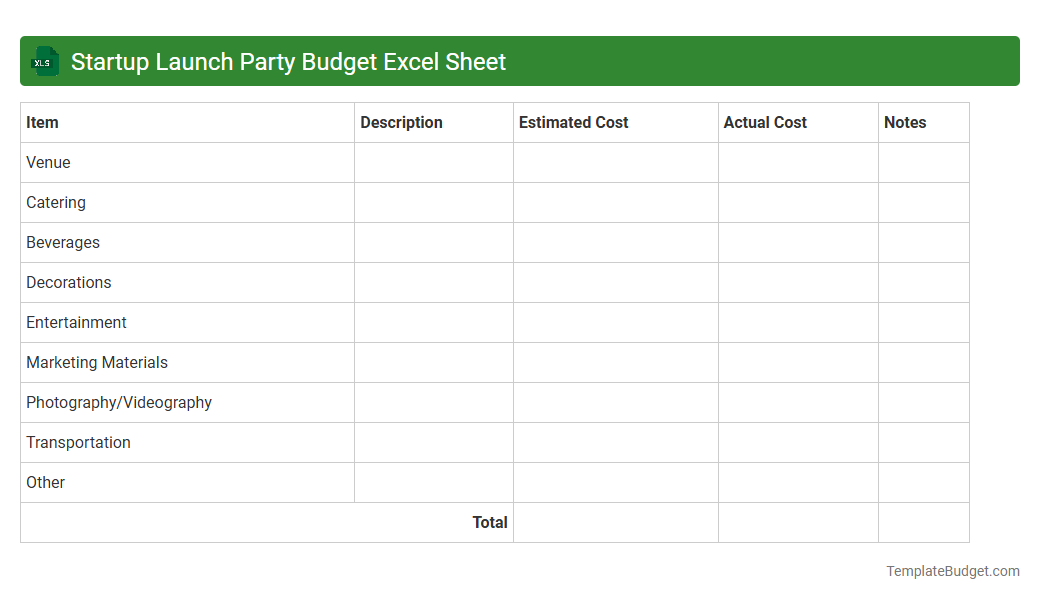The image size is (1040, 600).
Task: Select the Entertainment row label
Action: pyautogui.click(x=76, y=322)
